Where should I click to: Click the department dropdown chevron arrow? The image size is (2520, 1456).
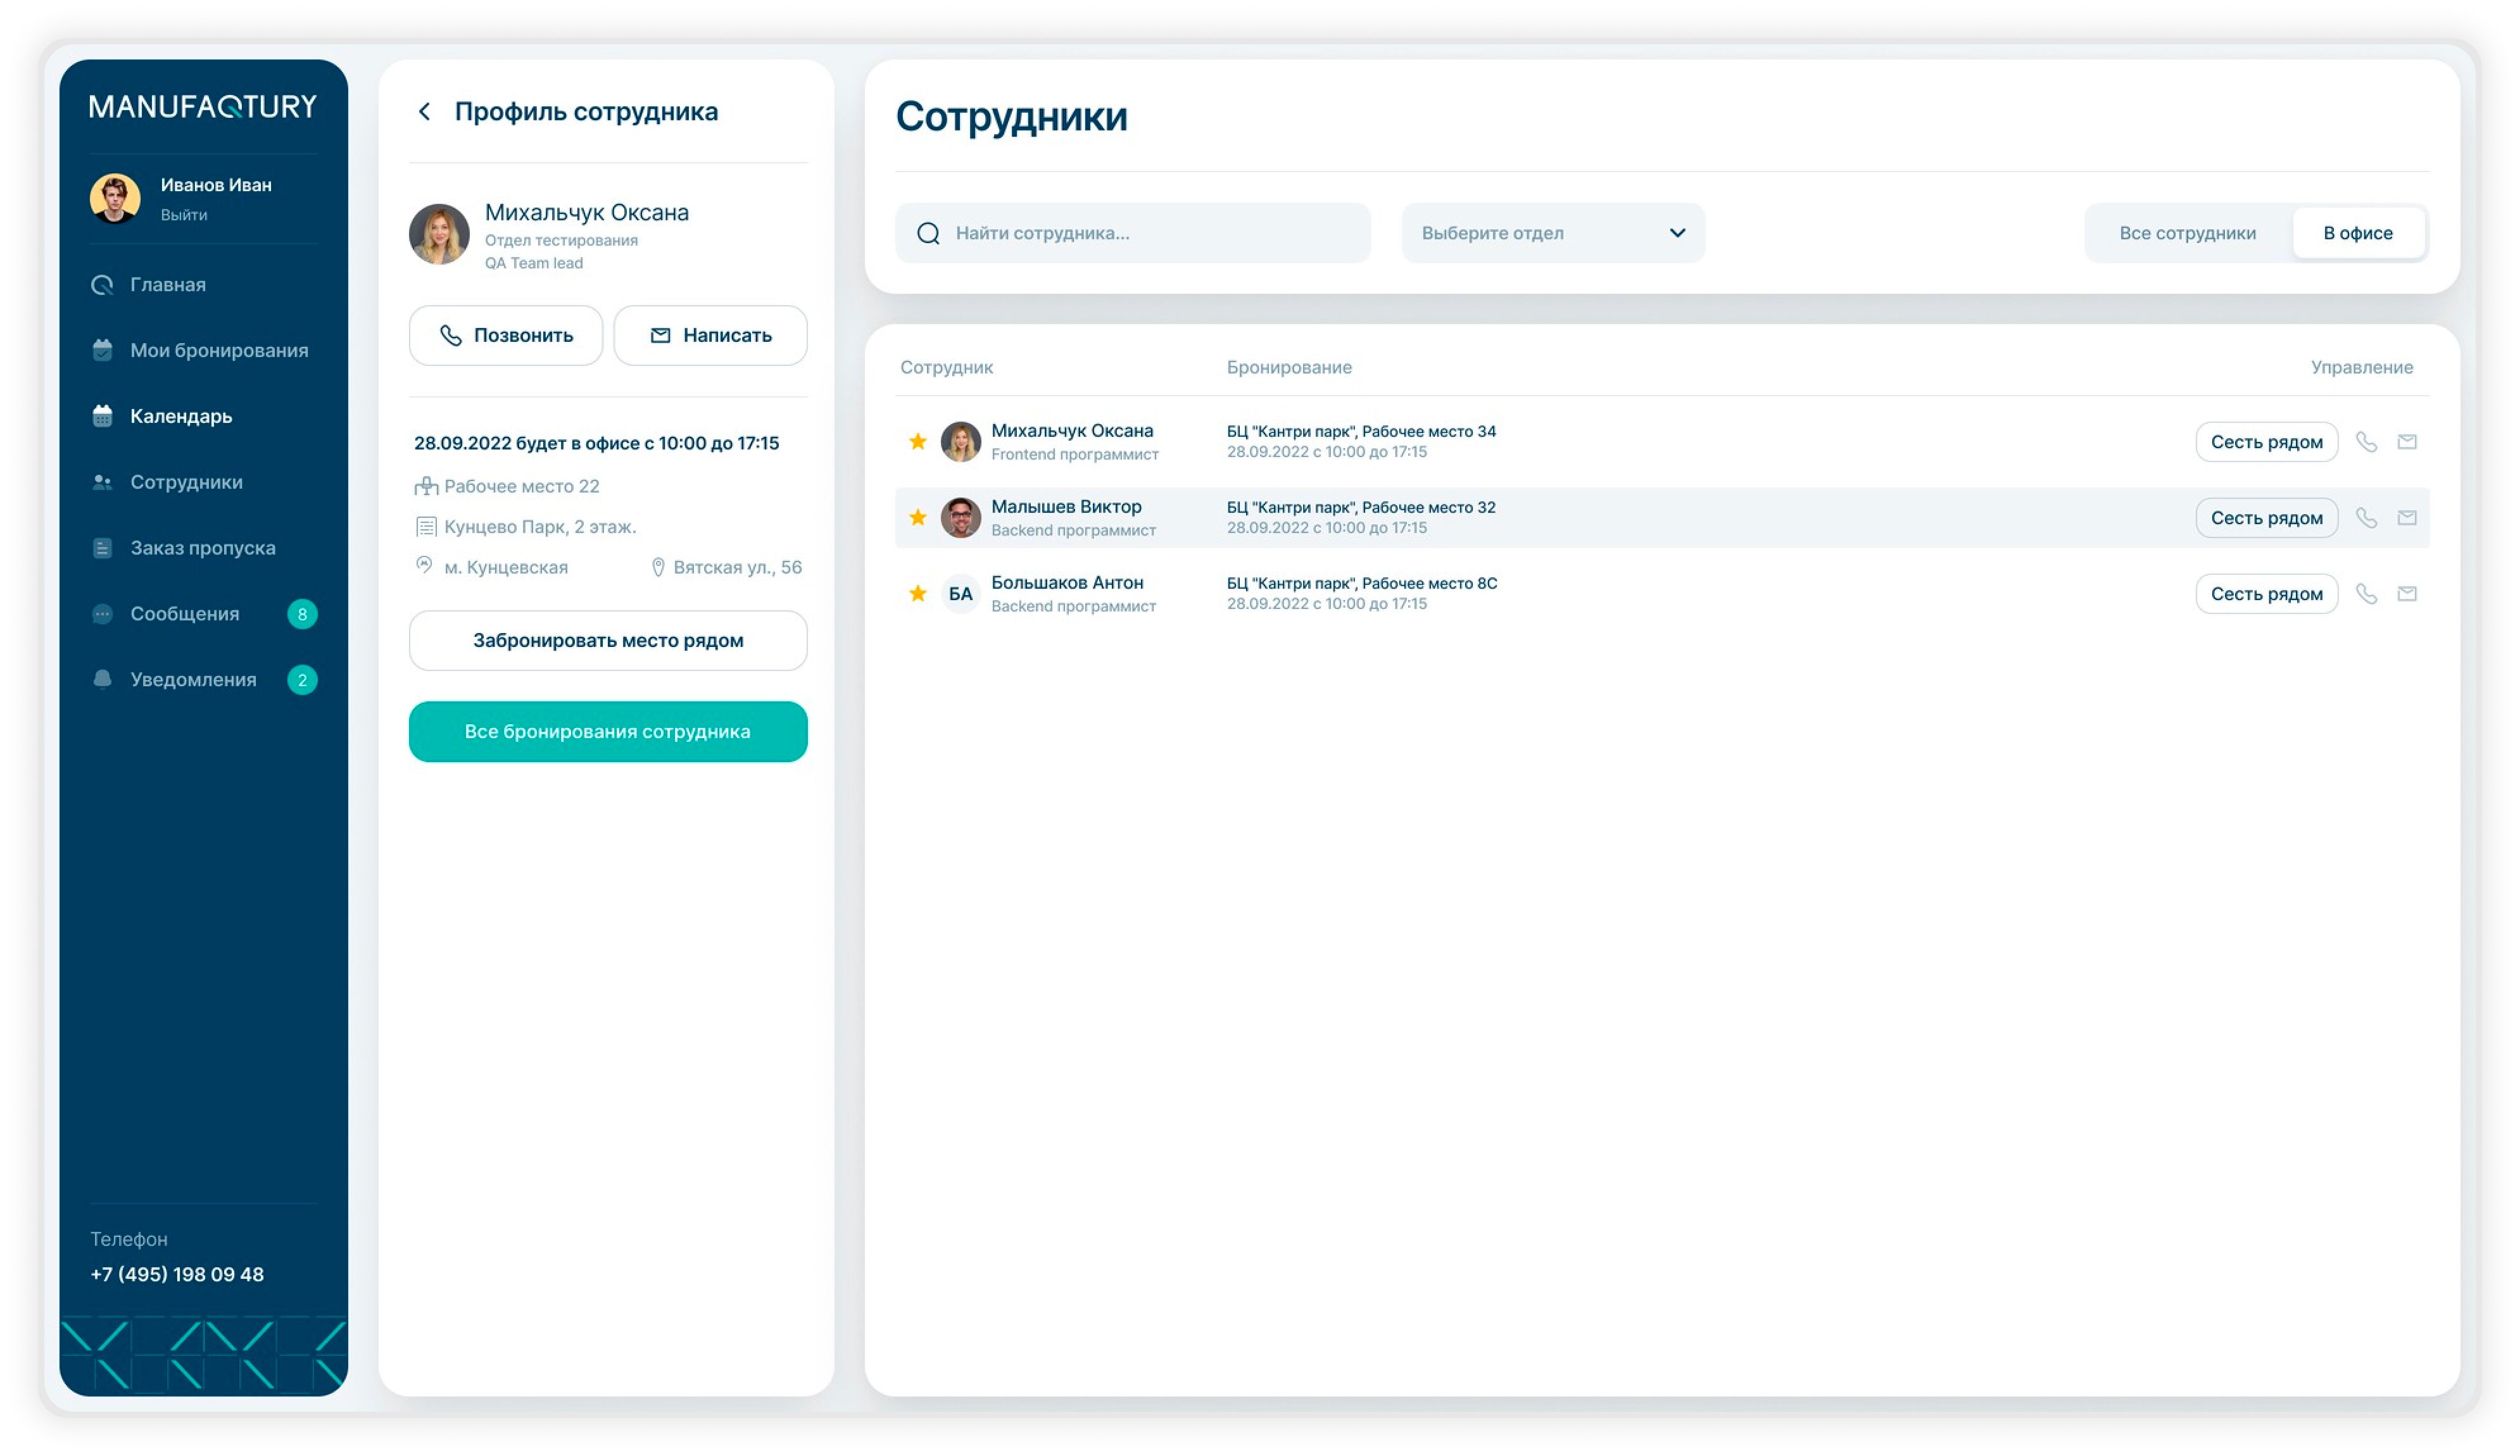1677,234
